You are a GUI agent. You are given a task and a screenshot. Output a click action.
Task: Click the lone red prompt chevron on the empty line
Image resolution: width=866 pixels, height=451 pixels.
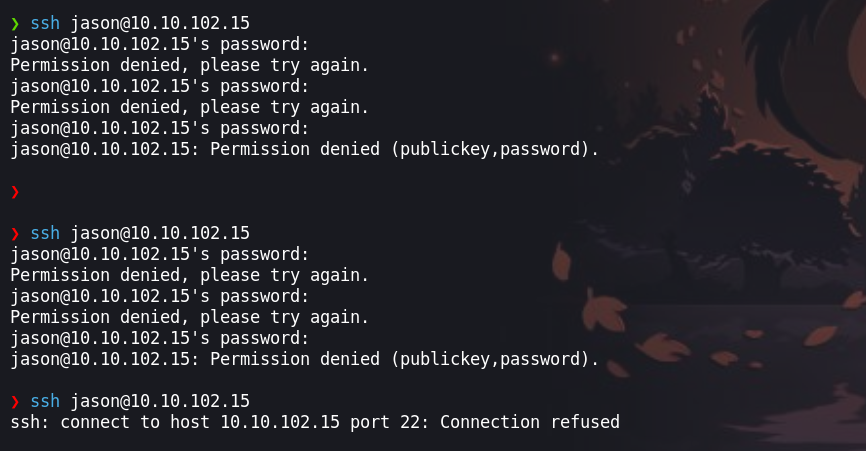coord(15,191)
